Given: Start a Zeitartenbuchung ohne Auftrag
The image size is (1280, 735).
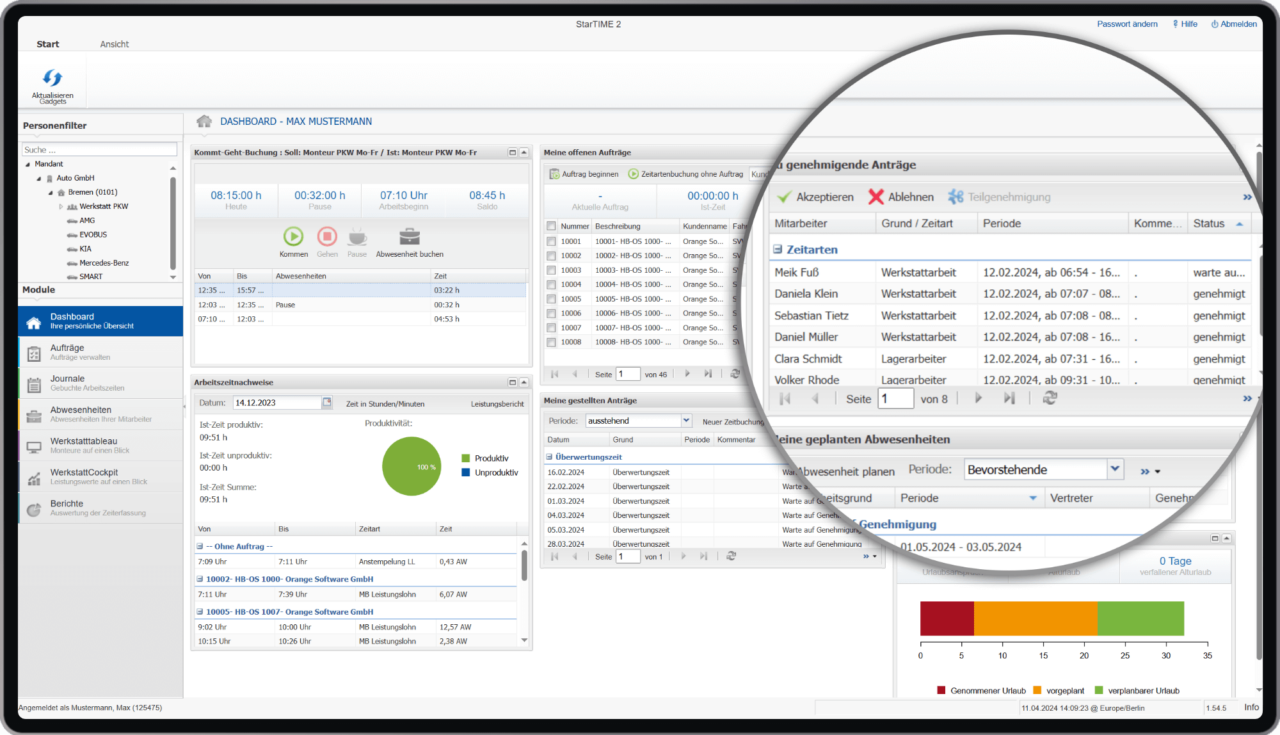Looking at the screenshot, I should [634, 175].
